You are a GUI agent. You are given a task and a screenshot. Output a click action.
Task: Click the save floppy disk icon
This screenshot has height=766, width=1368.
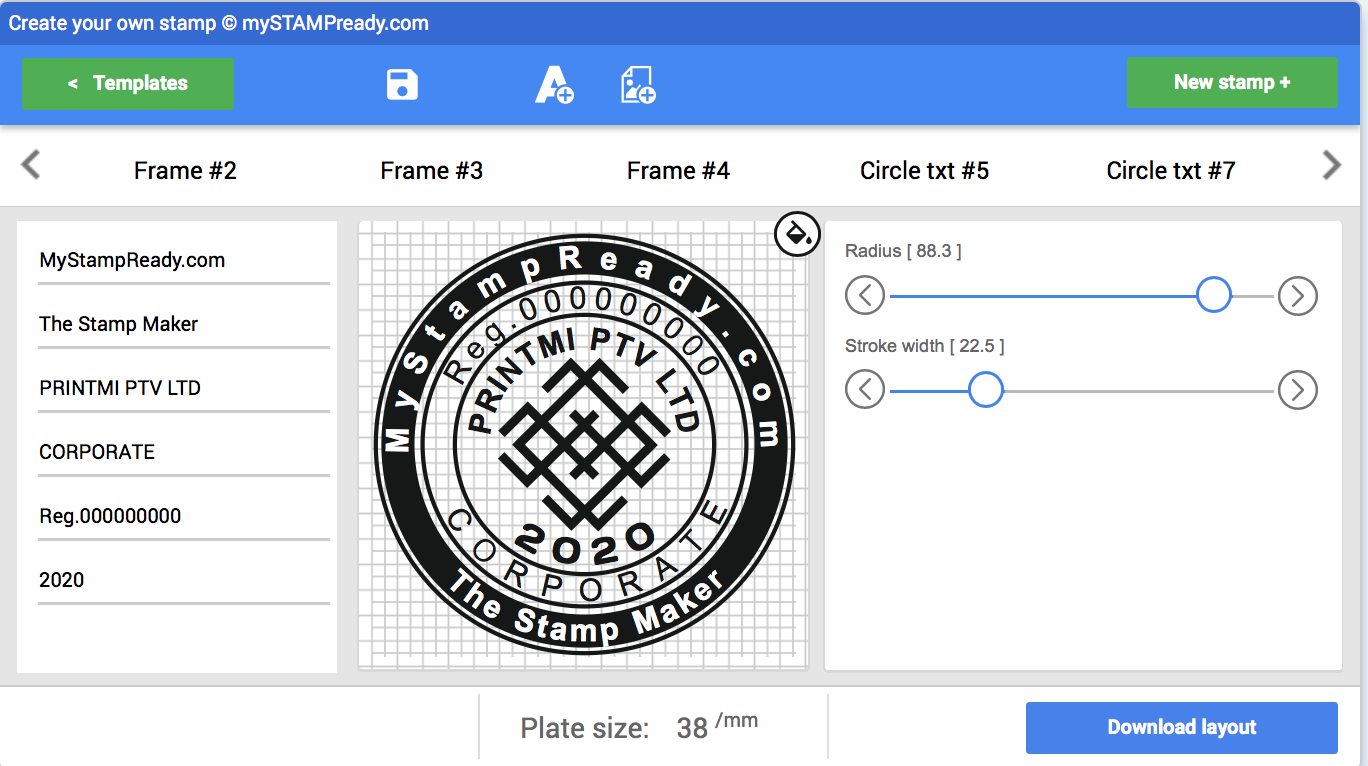[x=402, y=84]
